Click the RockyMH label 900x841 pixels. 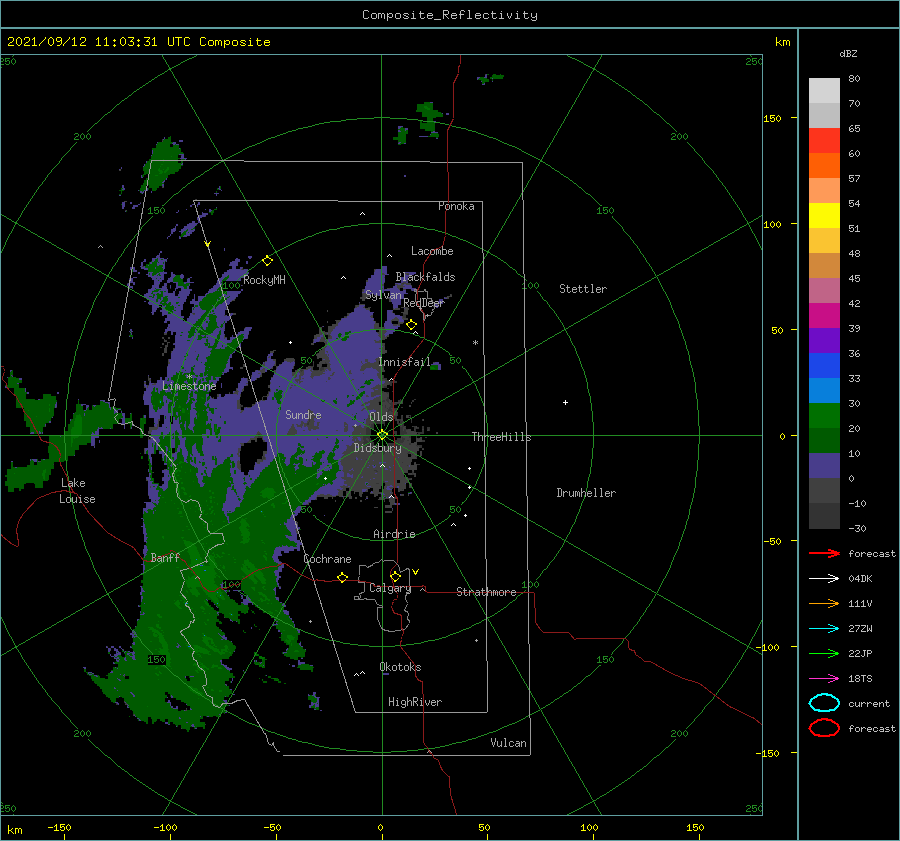264,280
